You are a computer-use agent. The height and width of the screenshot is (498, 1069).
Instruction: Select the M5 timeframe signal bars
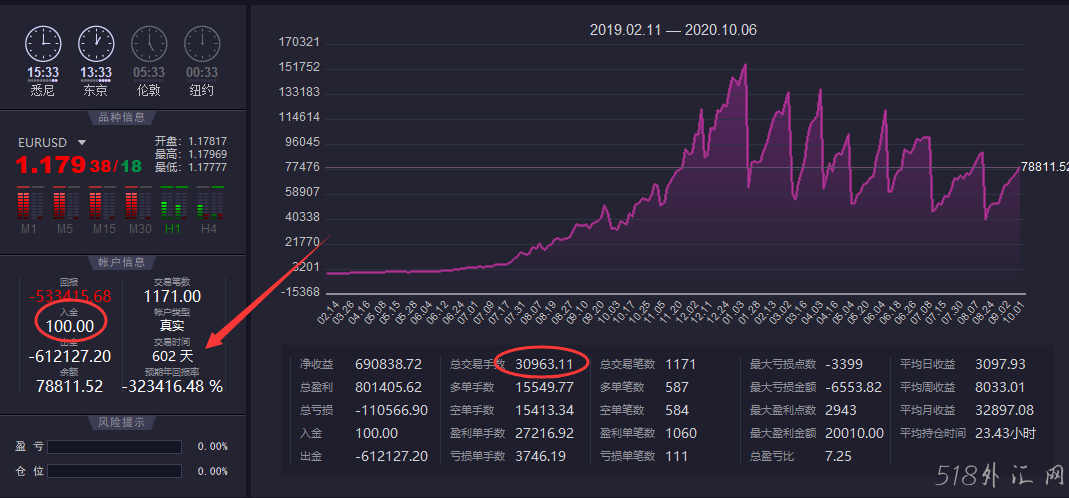(65, 203)
